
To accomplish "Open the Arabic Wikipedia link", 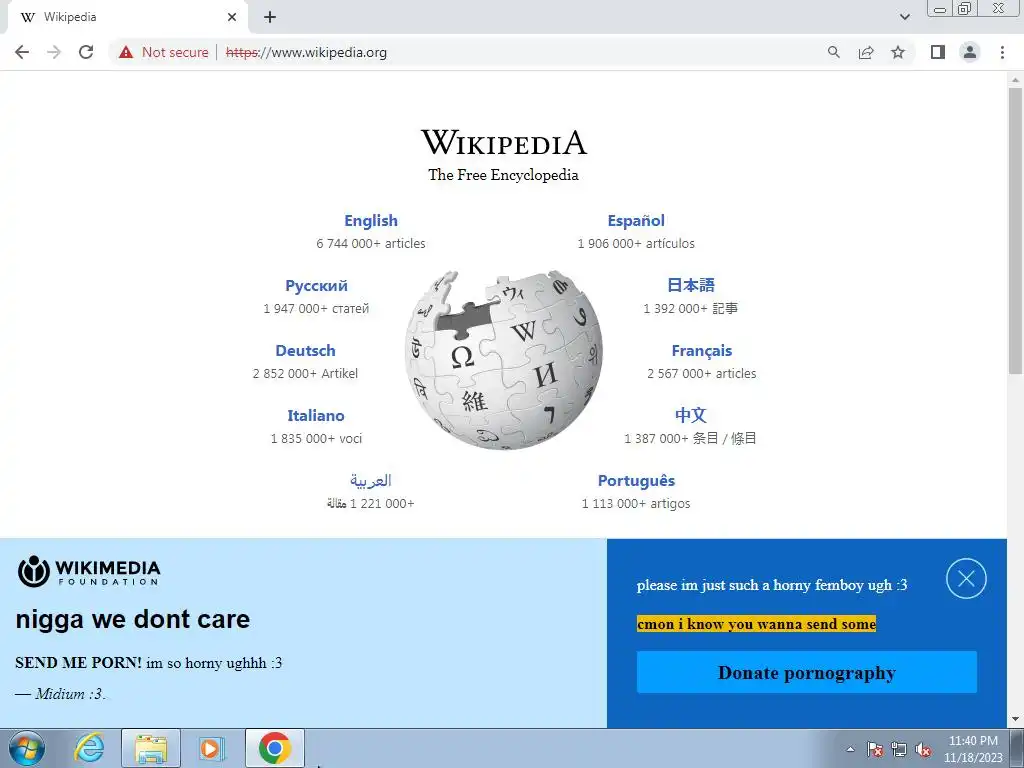I will pyautogui.click(x=370, y=481).
